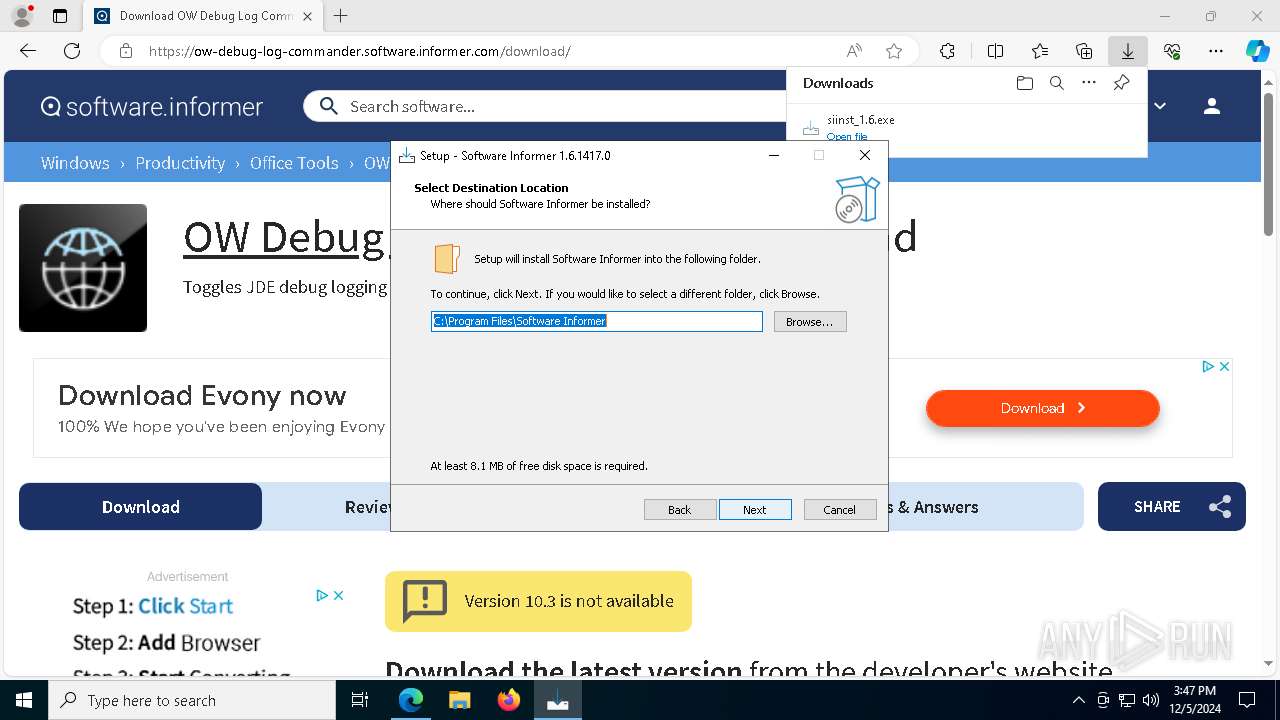This screenshot has width=1280, height=720.
Task: Click the Edge back arrow
Action: pyautogui.click(x=28, y=51)
